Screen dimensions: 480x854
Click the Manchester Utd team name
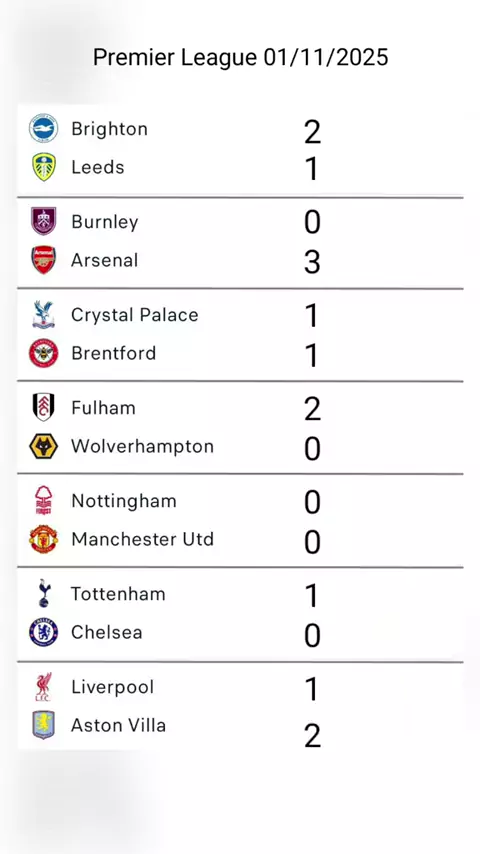coord(142,539)
